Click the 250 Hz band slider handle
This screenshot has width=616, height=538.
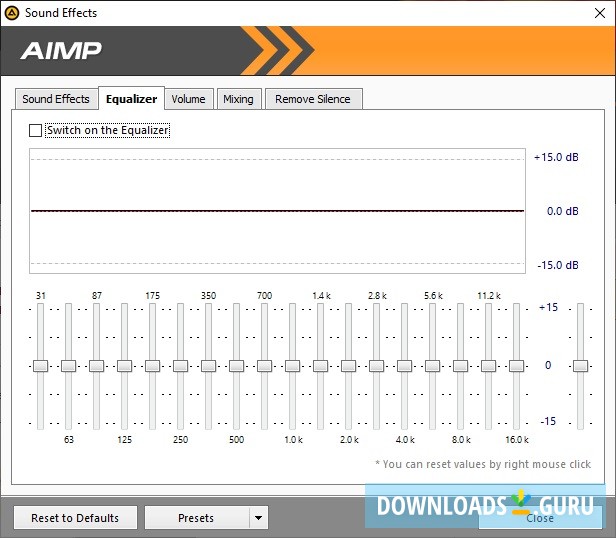[x=180, y=366]
